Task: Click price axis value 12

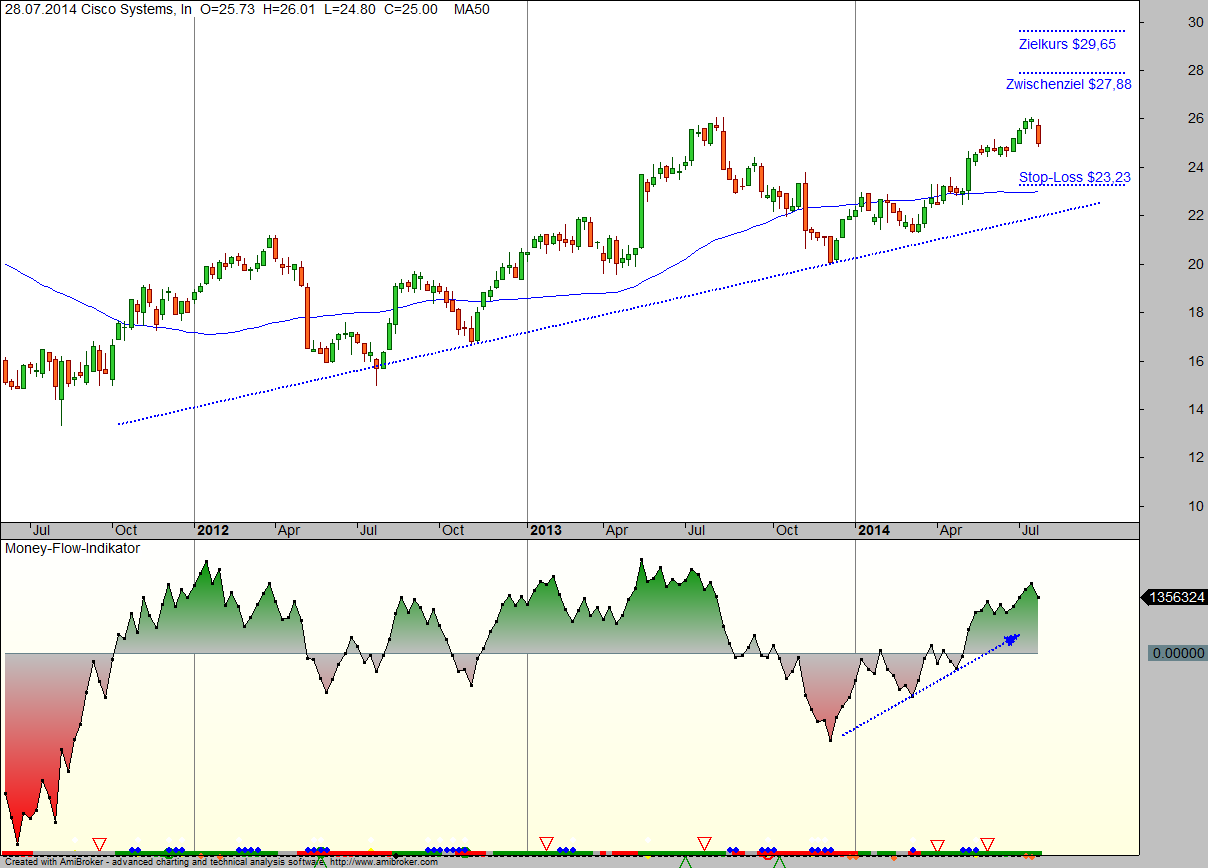Action: (1195, 457)
